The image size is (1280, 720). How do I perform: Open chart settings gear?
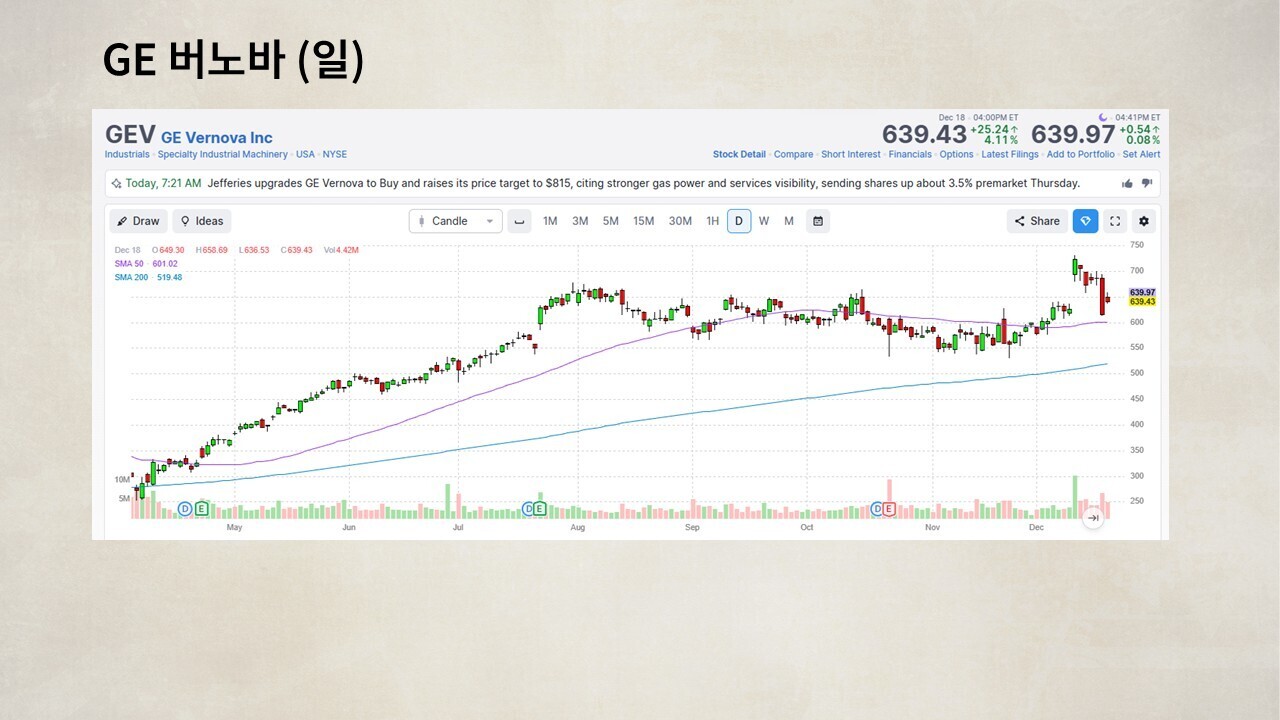point(1144,221)
